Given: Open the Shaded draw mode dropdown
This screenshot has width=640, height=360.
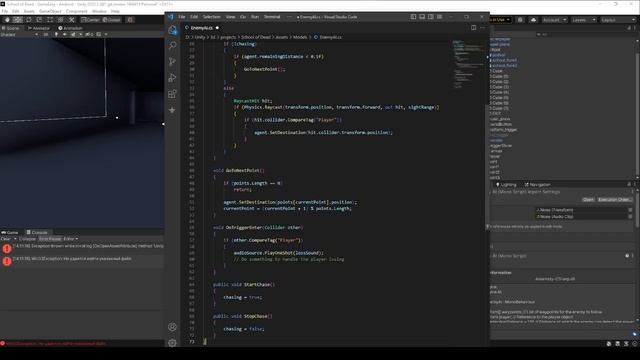Looking at the screenshot, I should click(19, 35).
